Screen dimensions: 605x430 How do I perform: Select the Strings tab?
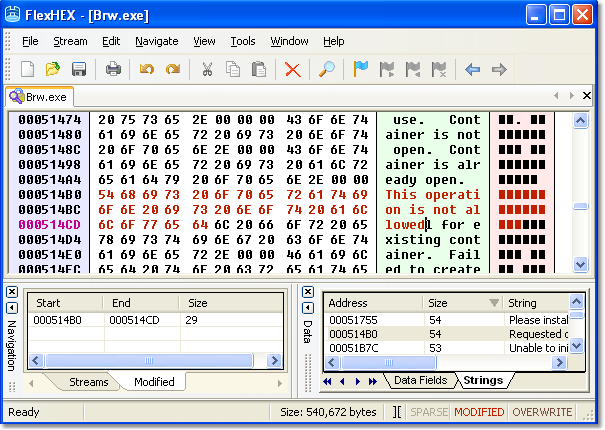(x=483, y=380)
